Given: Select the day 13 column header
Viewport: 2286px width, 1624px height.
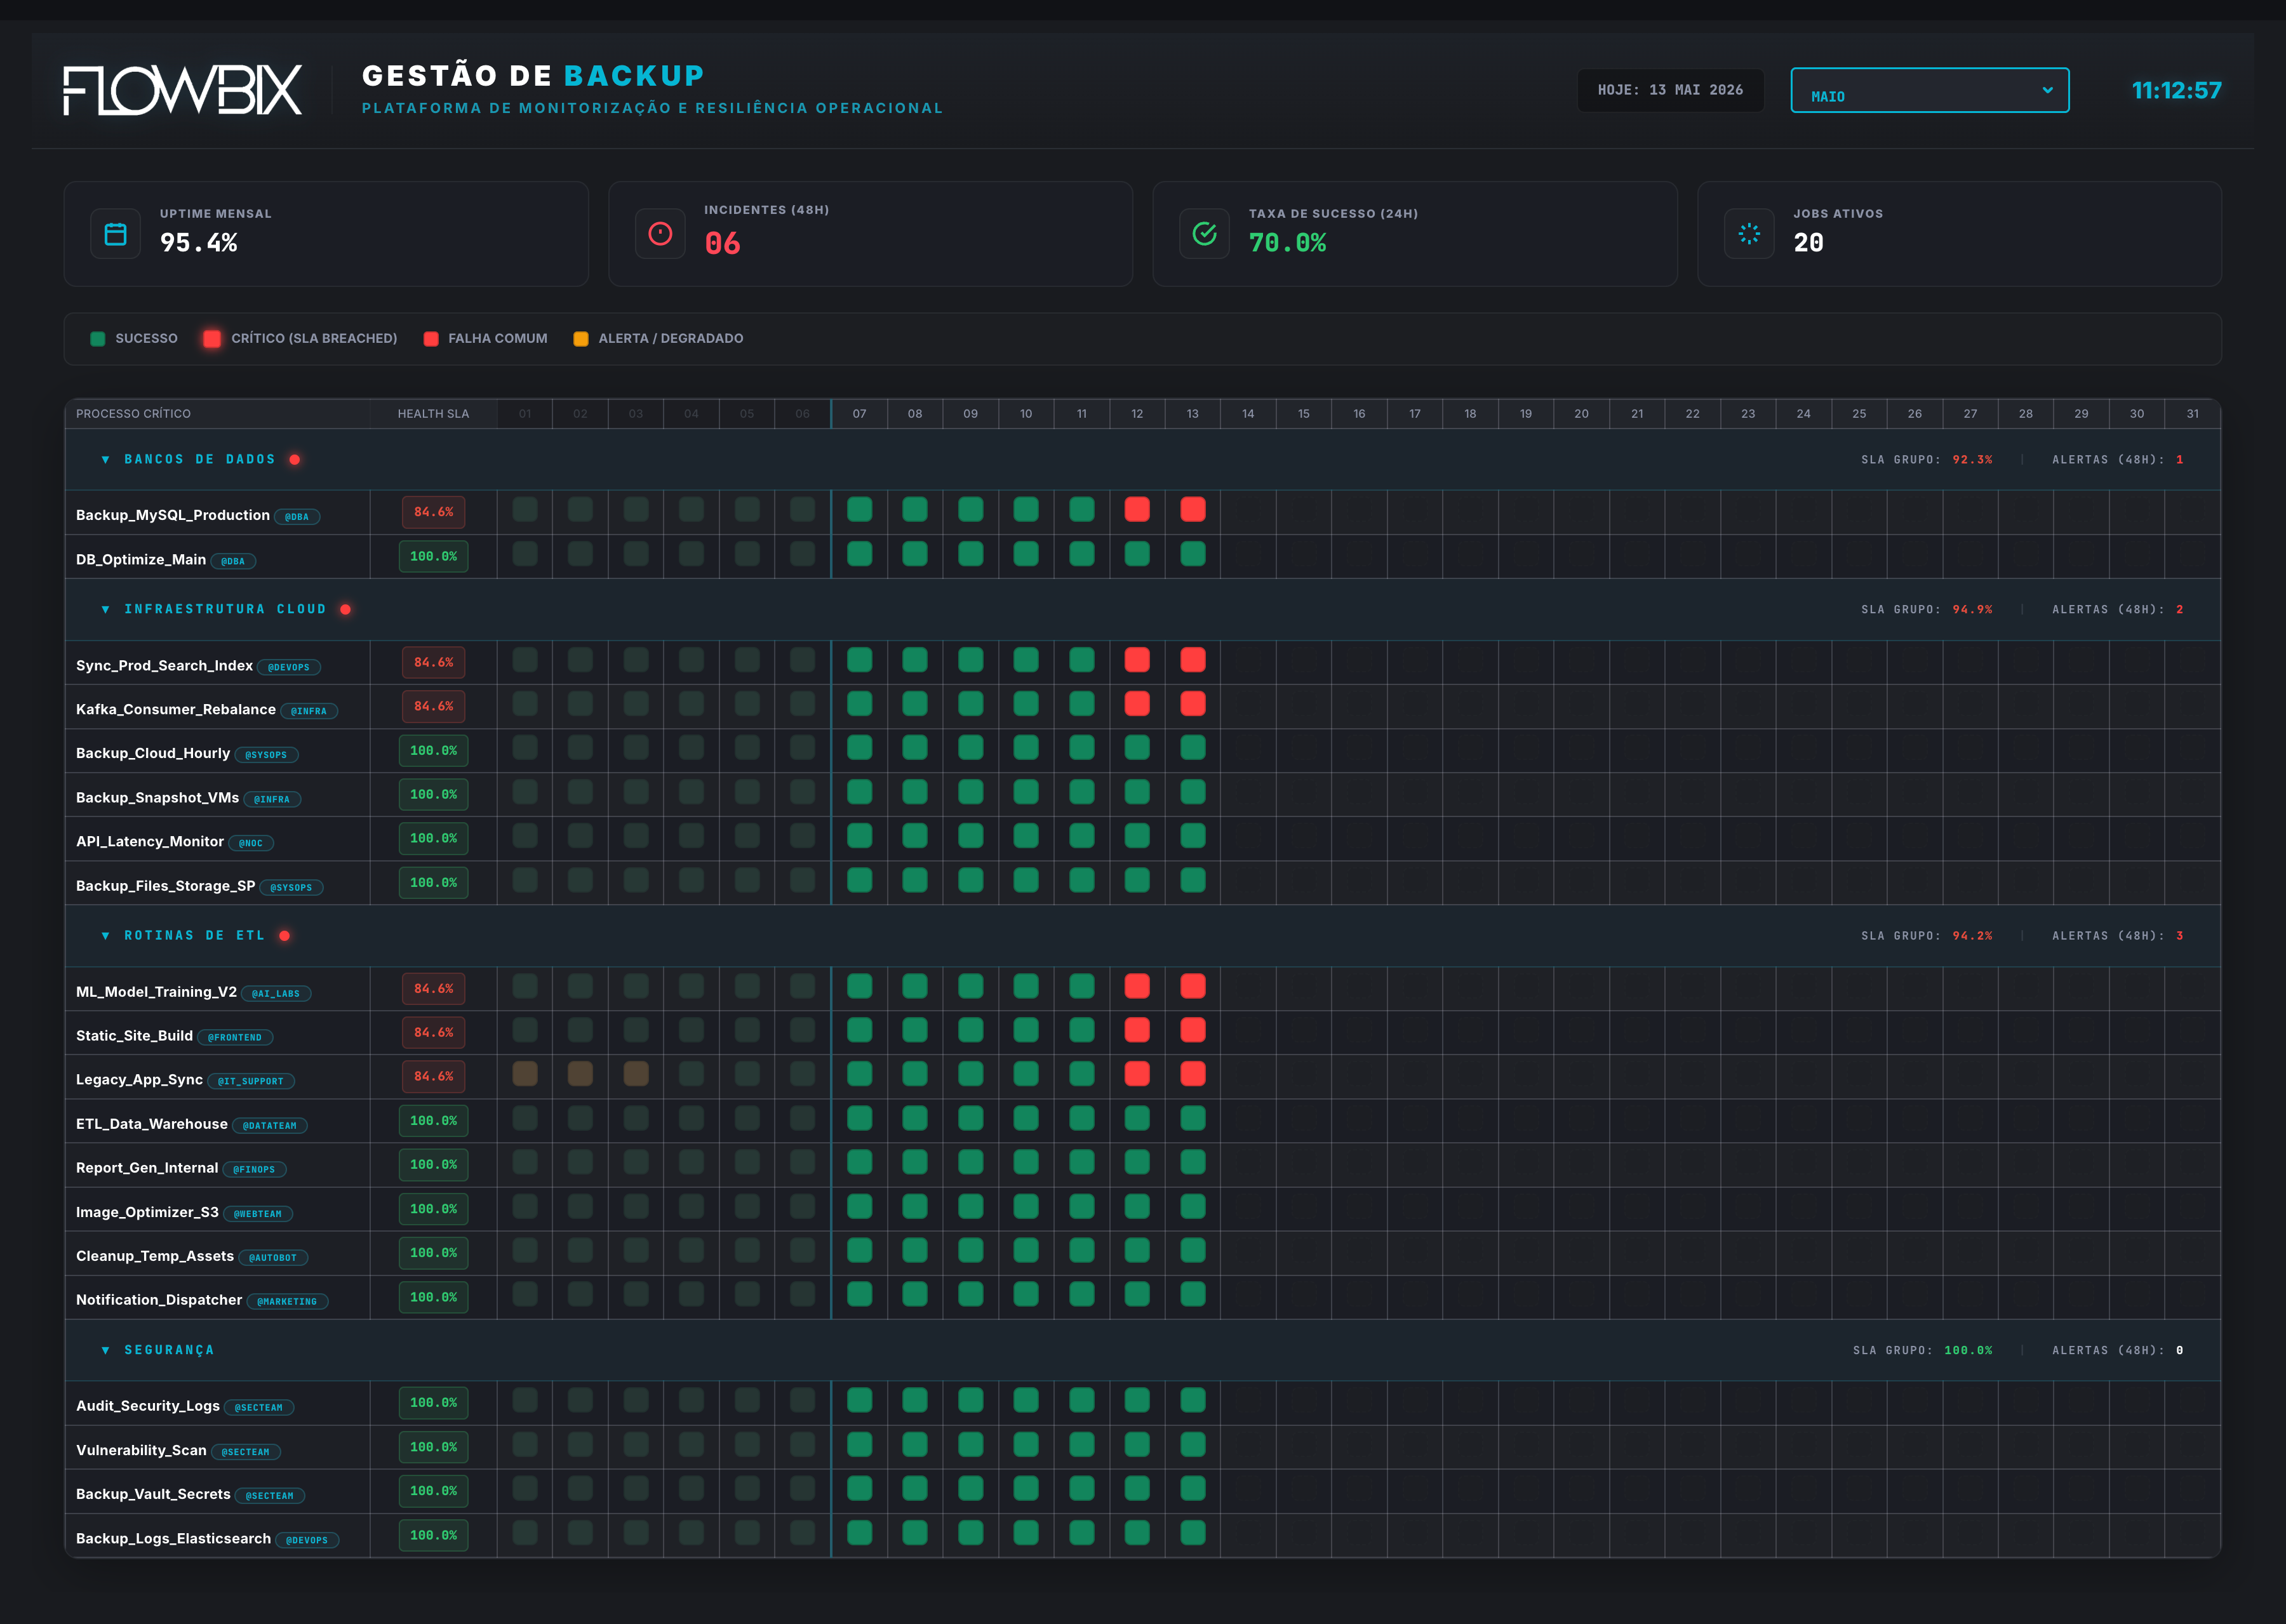Looking at the screenshot, I should [x=1192, y=414].
